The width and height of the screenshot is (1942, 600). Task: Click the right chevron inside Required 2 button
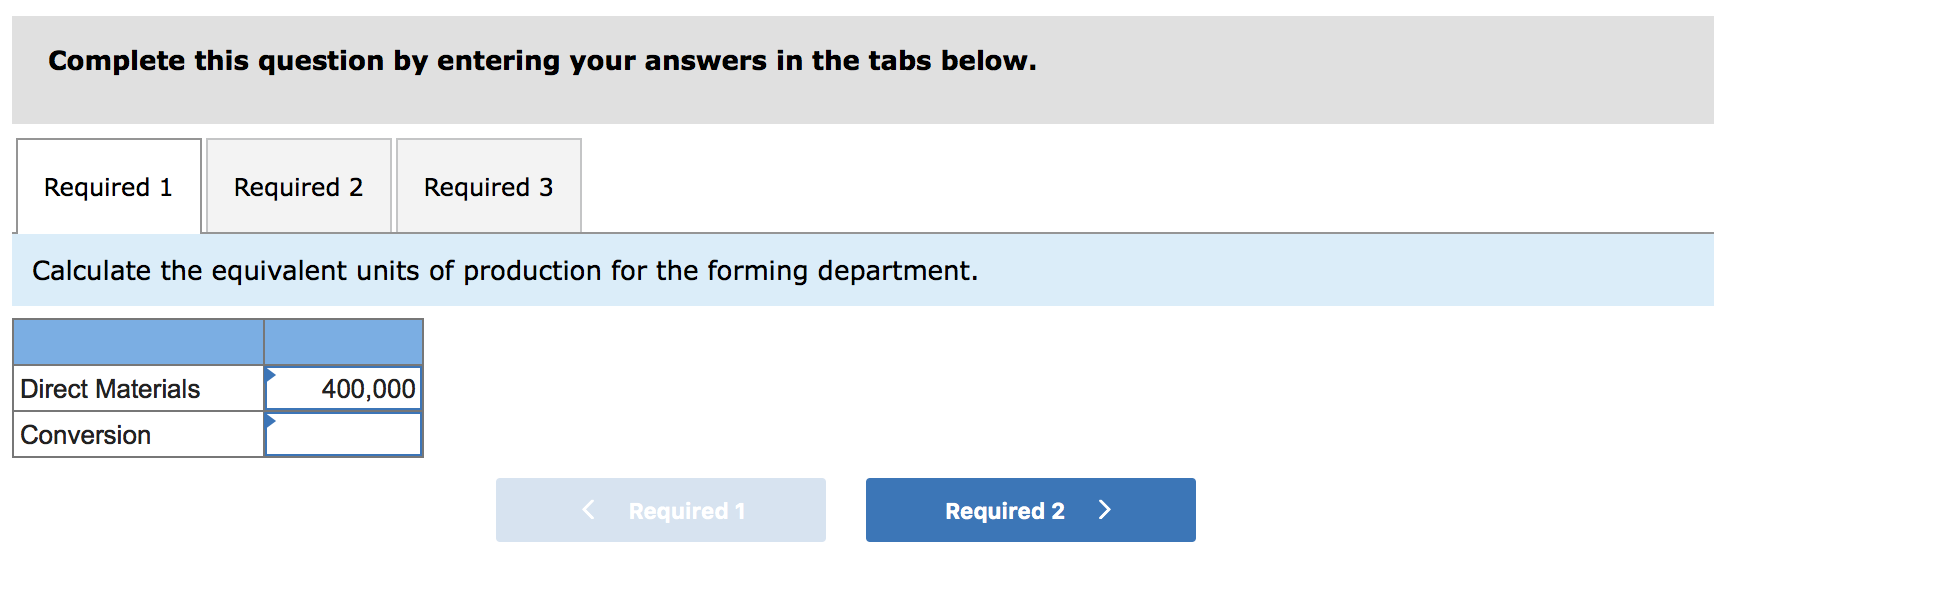click(x=1104, y=510)
